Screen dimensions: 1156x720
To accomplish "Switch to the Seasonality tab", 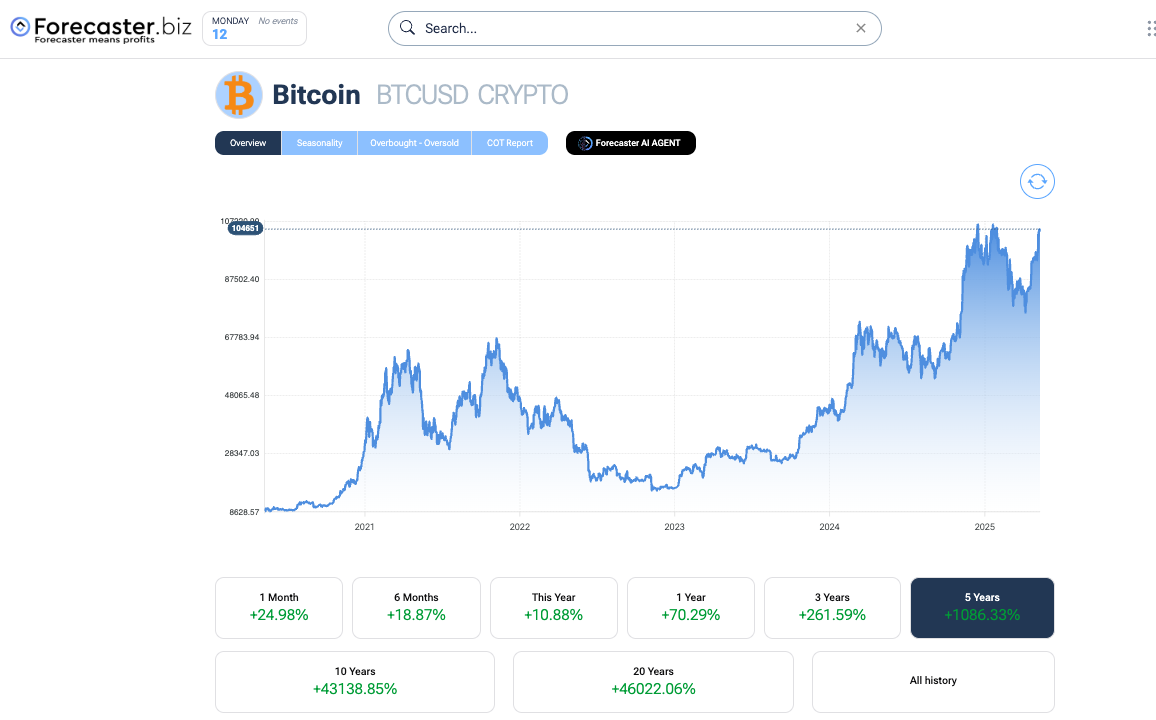I will 319,143.
